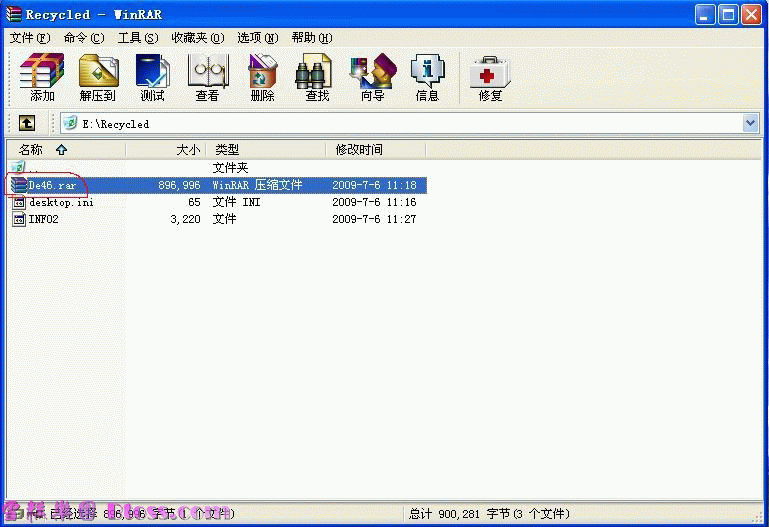Click the 896,996 size value

(179, 185)
